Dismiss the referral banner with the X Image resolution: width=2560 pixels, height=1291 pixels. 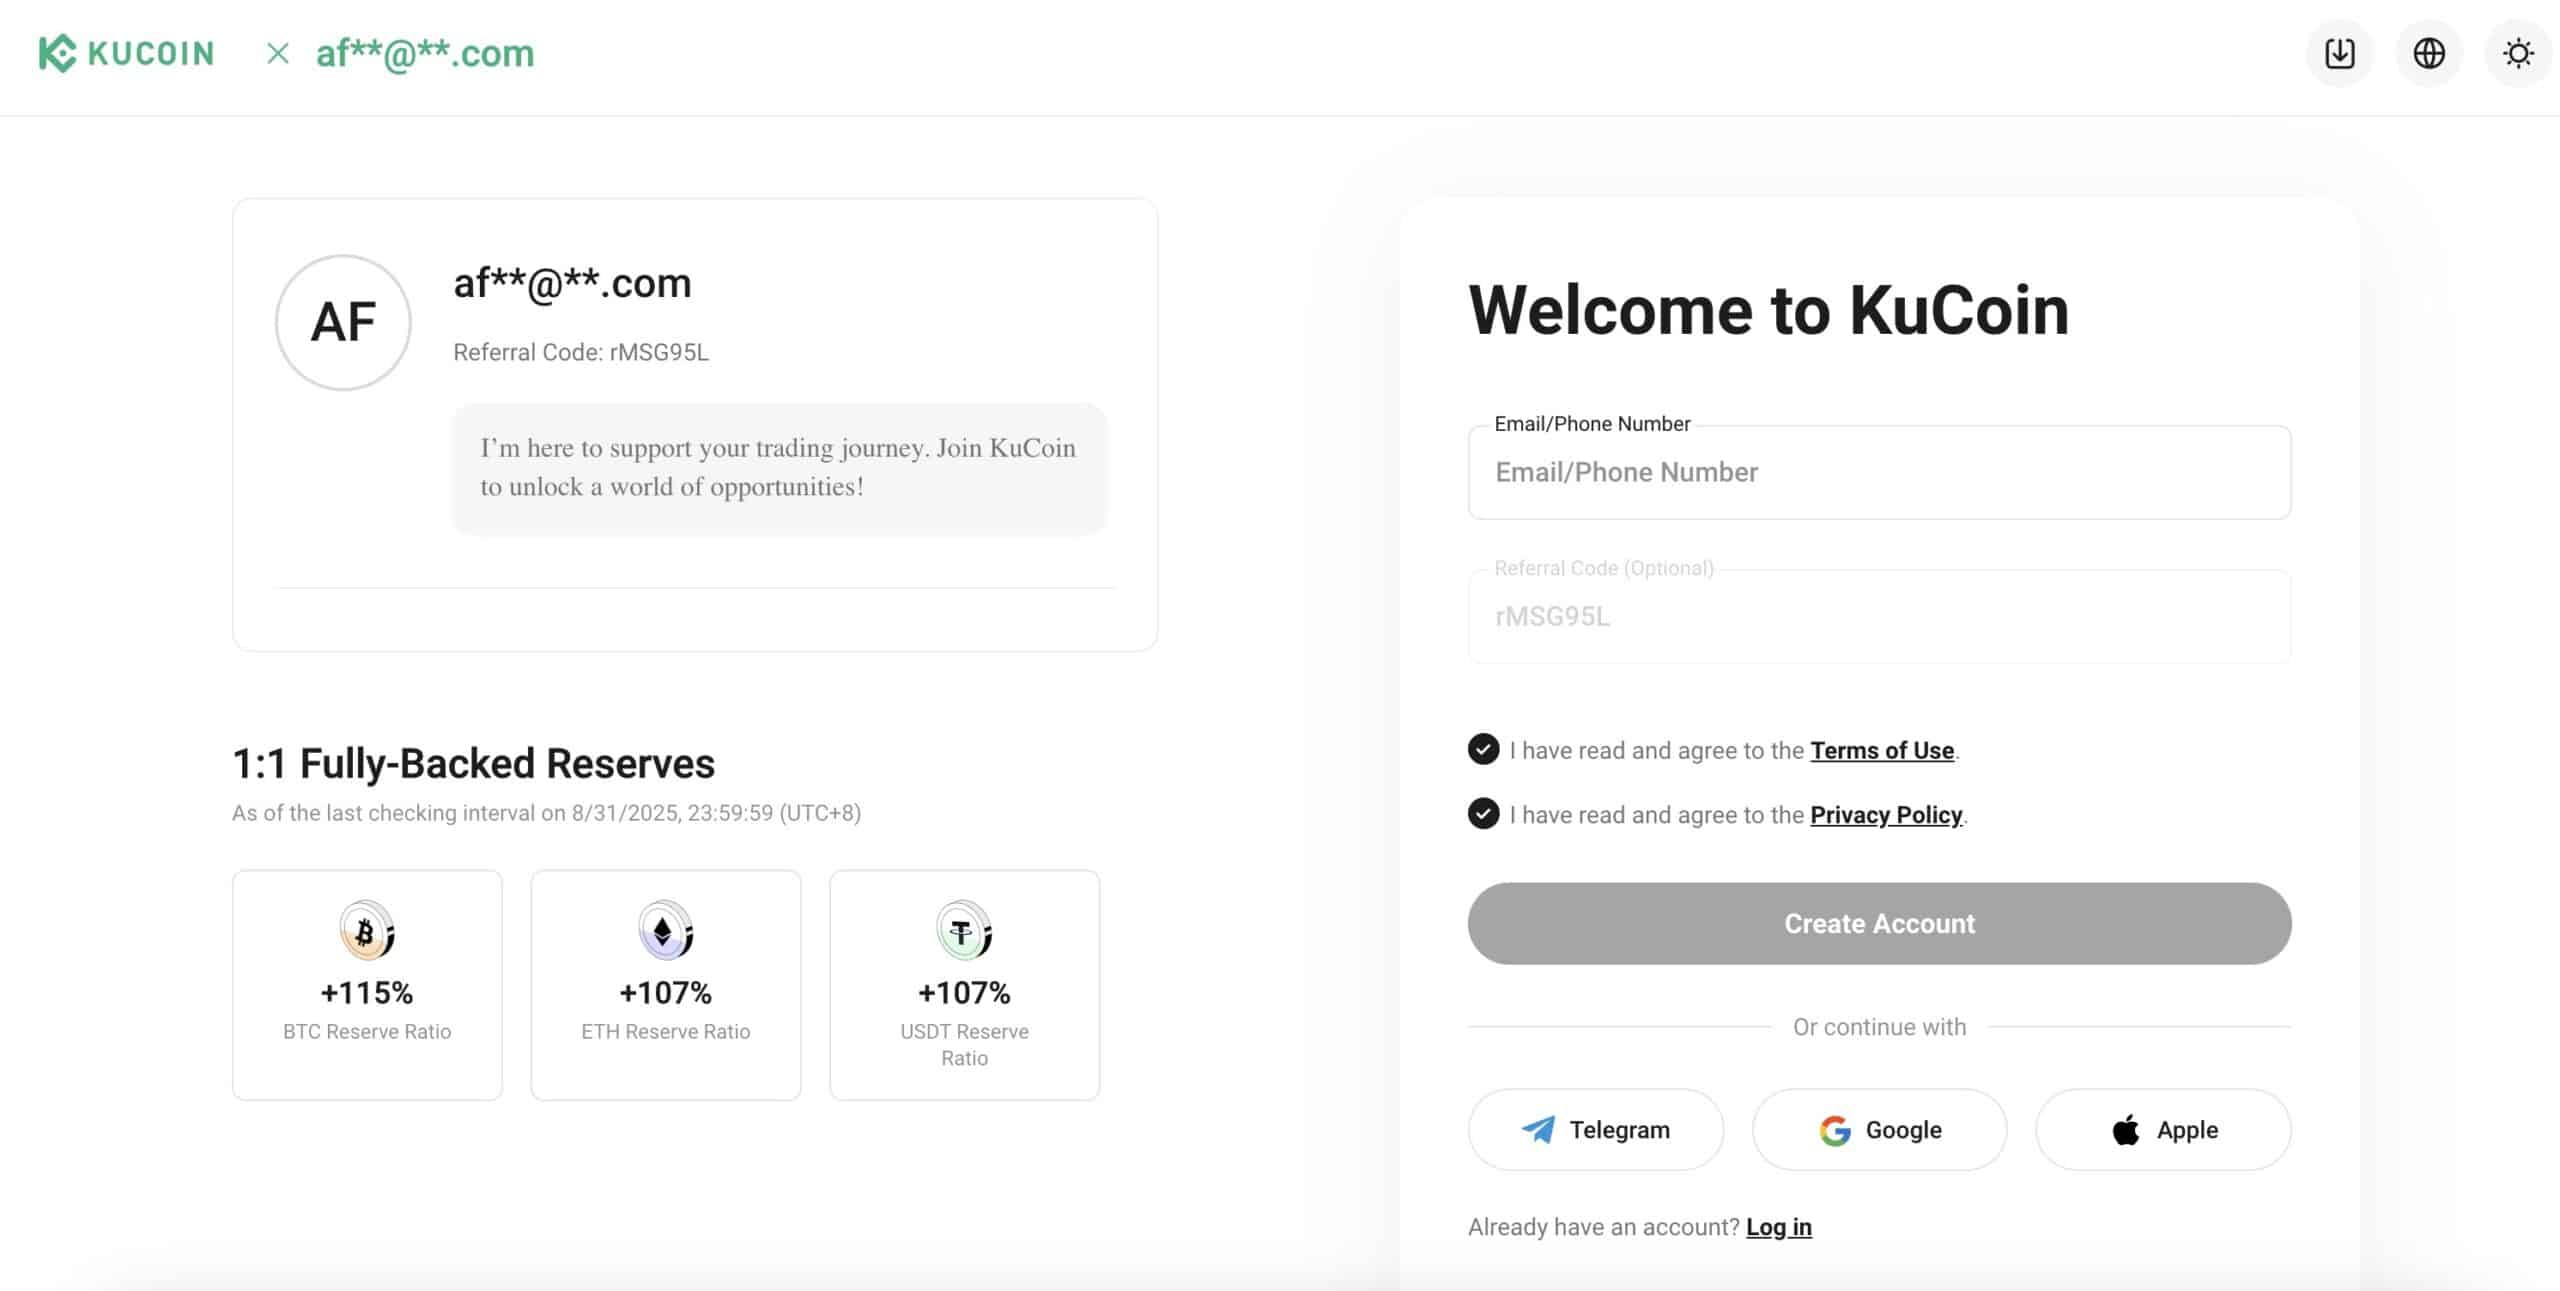click(277, 54)
